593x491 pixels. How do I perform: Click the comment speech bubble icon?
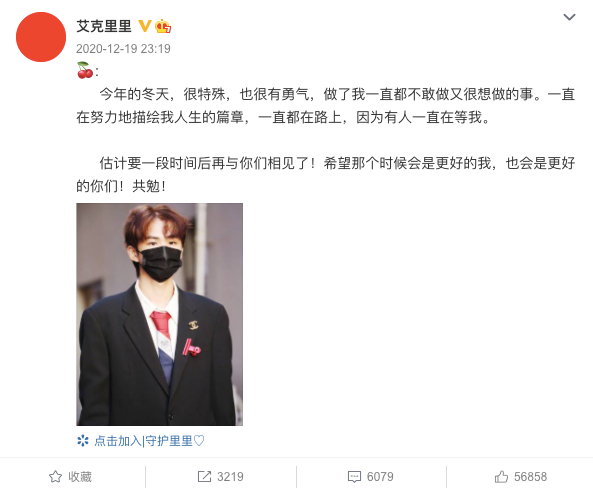click(354, 477)
